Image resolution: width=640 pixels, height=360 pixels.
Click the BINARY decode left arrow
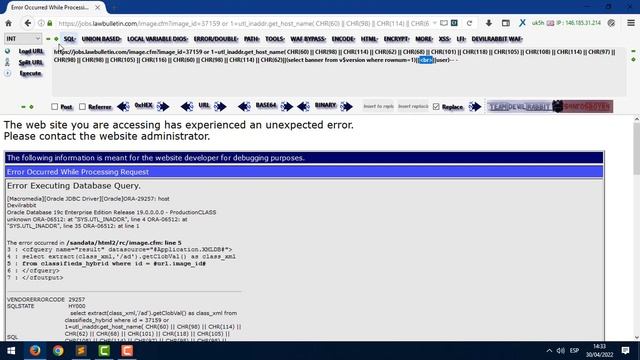(303, 107)
